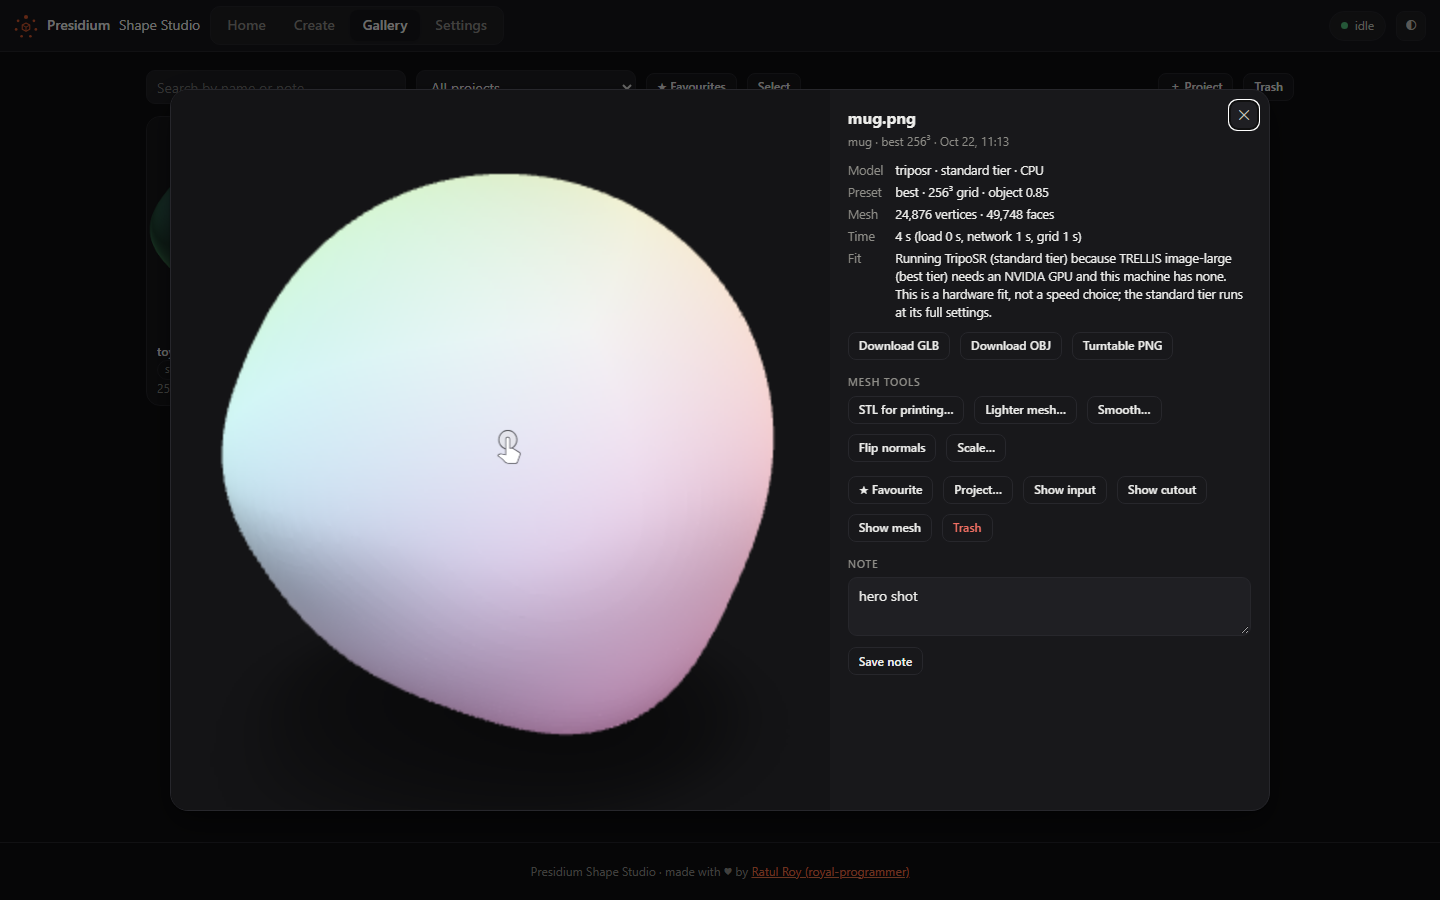The height and width of the screenshot is (900, 1440).
Task: Click the 'triposr · standard tier · CPU' text
Action: click(x=969, y=171)
